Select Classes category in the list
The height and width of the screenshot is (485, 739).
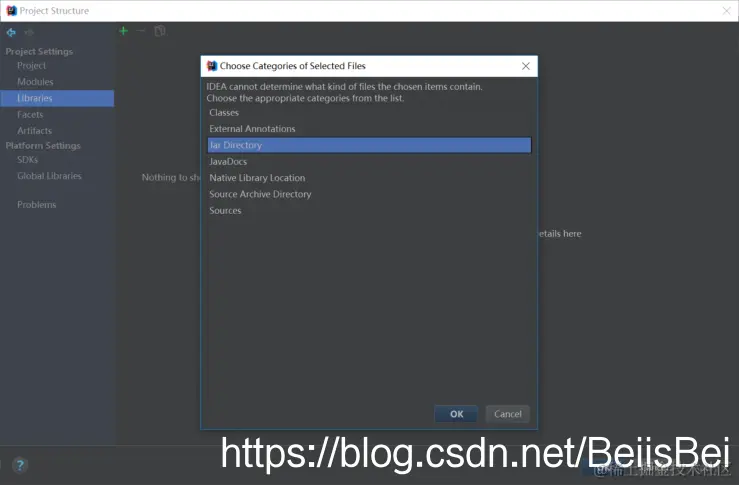click(x=370, y=113)
